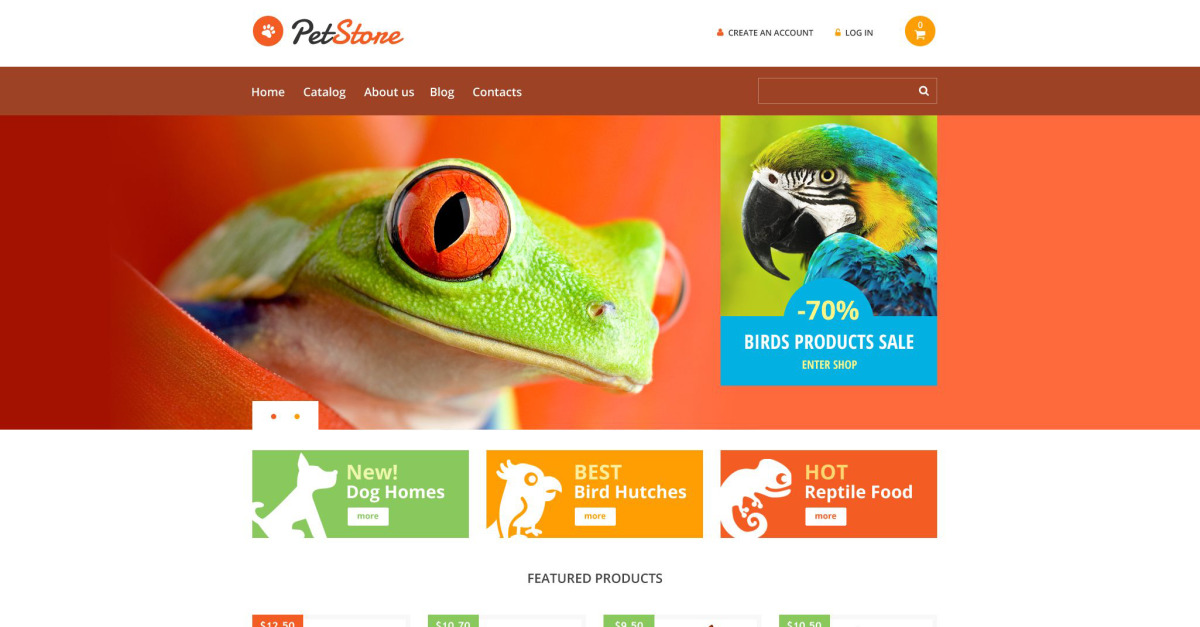Viewport: 1200px width, 627px height.
Task: Click the person icon beside Create an Account
Action: pyautogui.click(x=720, y=33)
